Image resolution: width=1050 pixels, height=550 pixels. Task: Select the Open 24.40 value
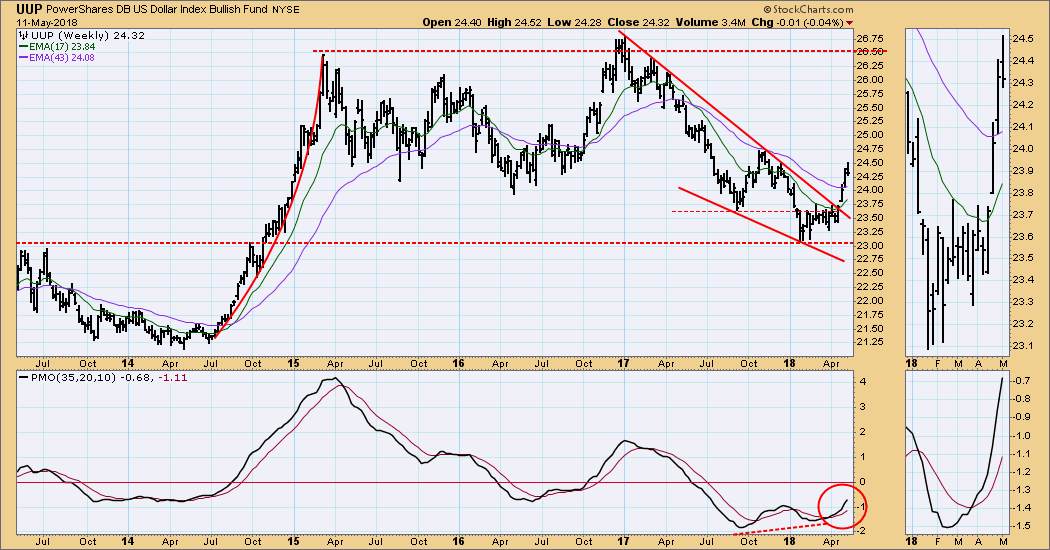[451, 22]
